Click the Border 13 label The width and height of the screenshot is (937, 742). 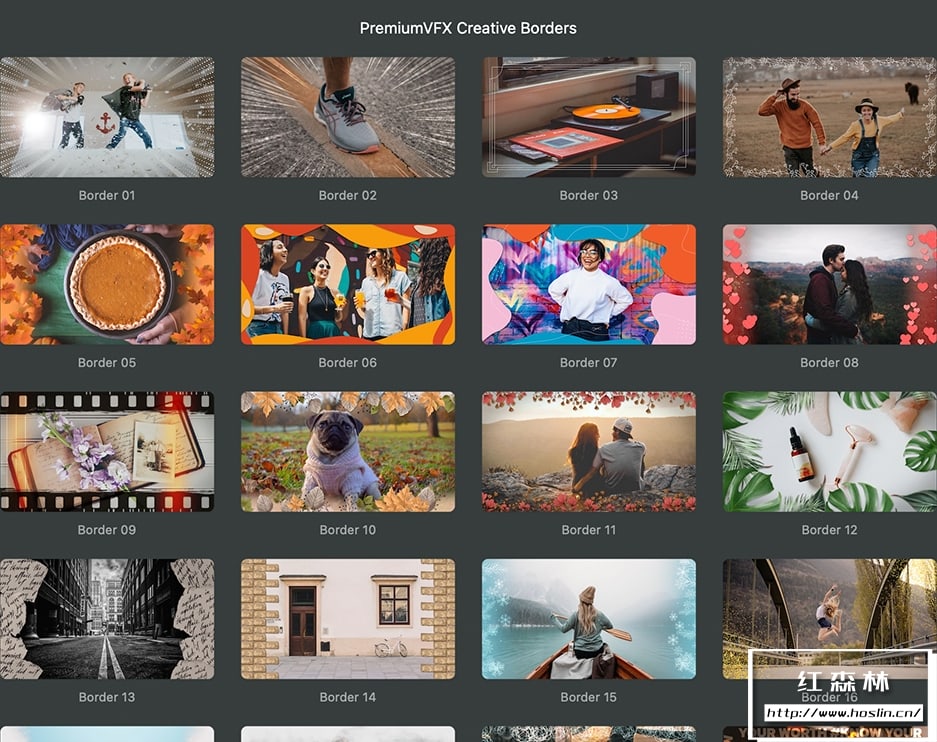click(107, 697)
